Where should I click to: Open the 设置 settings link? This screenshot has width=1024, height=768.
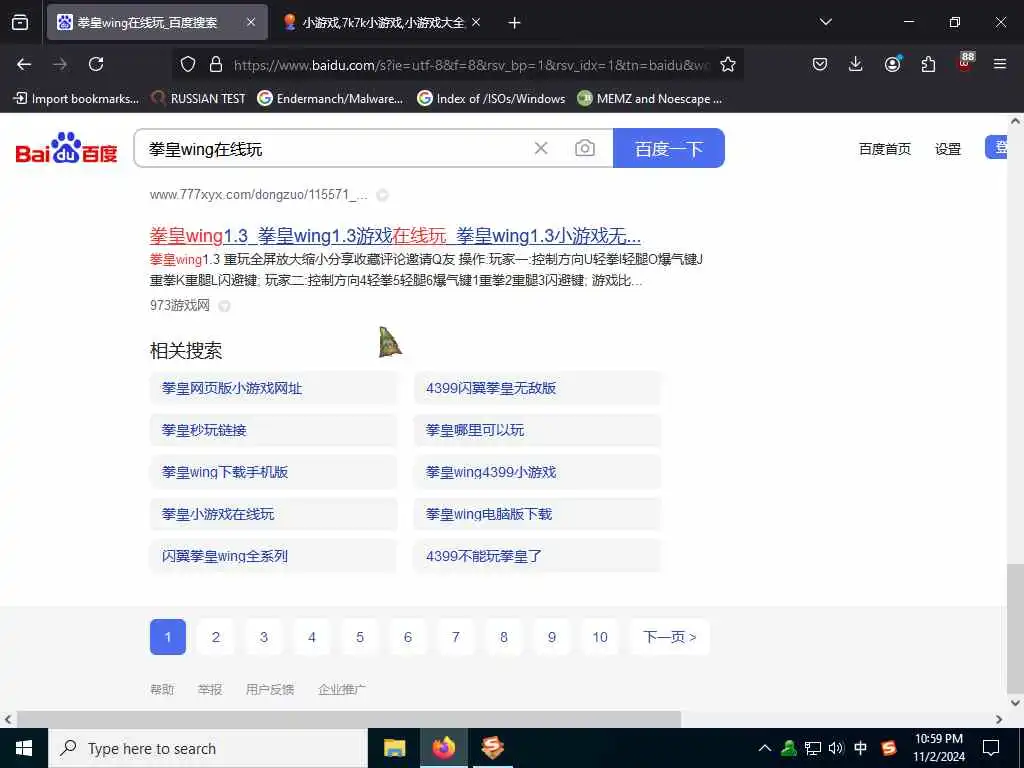(948, 149)
